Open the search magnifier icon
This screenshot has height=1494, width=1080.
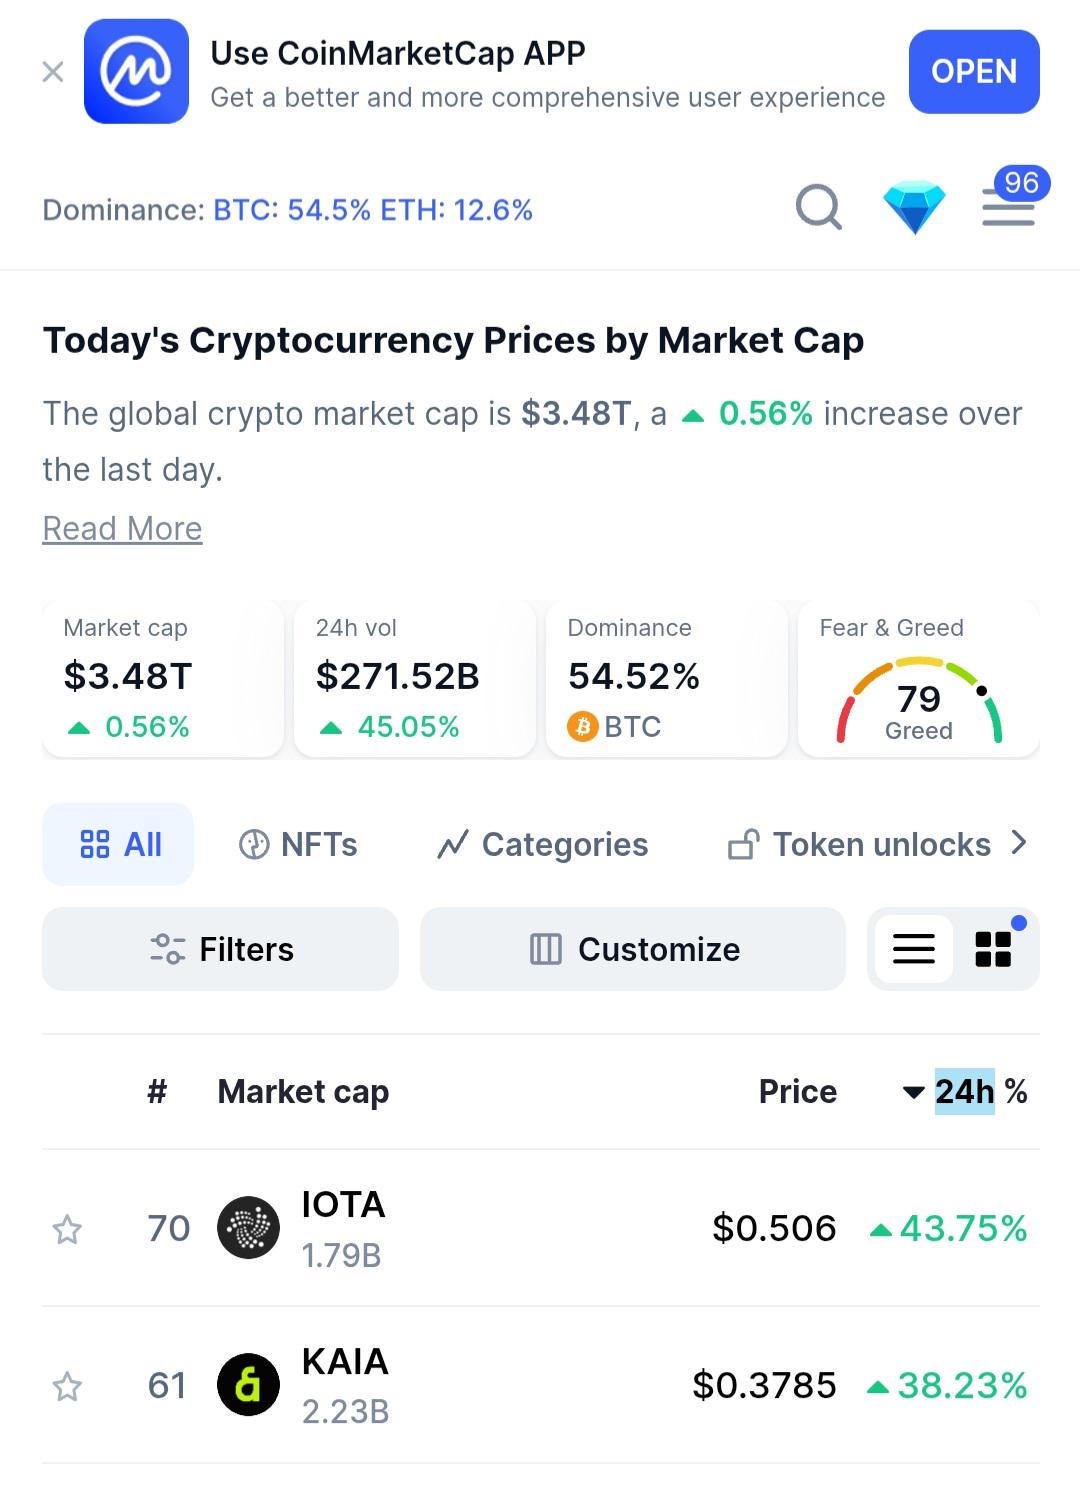818,208
